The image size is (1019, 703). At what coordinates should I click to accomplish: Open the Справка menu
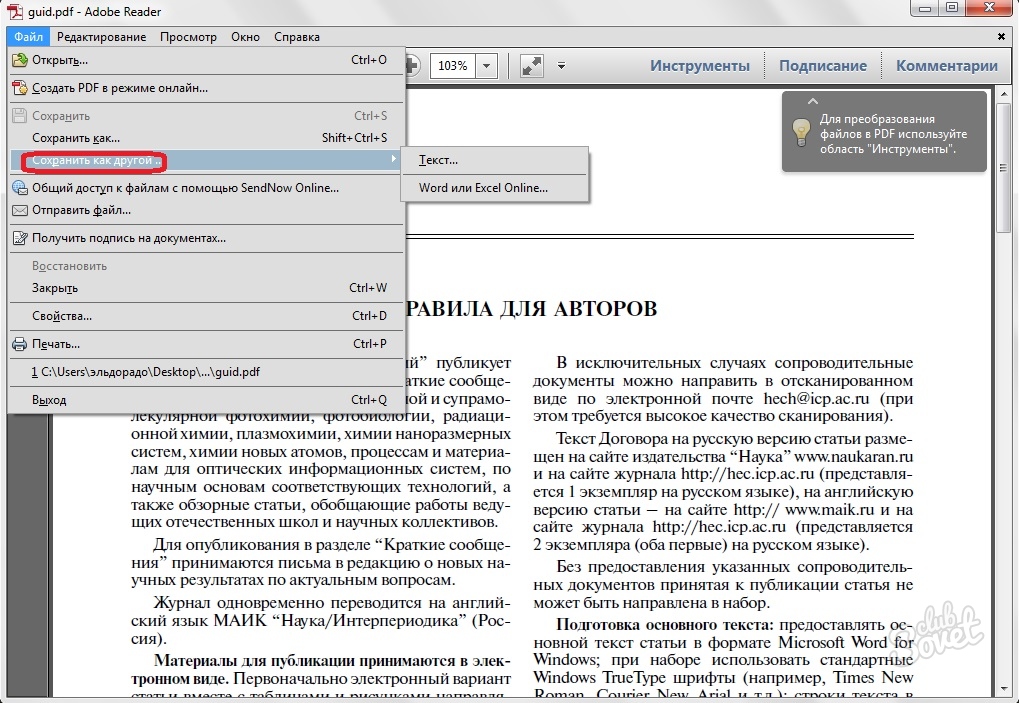[297, 37]
